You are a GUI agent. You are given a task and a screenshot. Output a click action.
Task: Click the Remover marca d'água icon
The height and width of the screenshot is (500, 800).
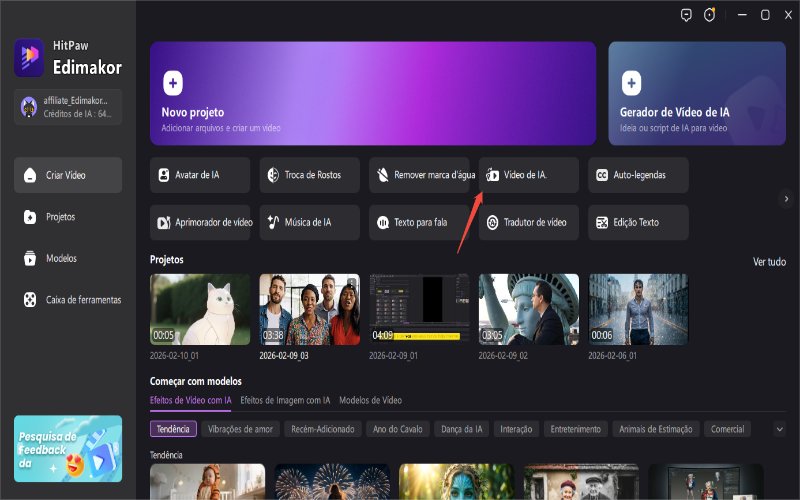383,175
